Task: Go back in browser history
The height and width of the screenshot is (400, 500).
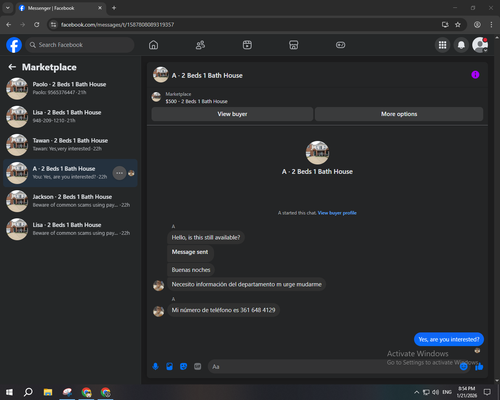Action: pyautogui.click(x=9, y=25)
